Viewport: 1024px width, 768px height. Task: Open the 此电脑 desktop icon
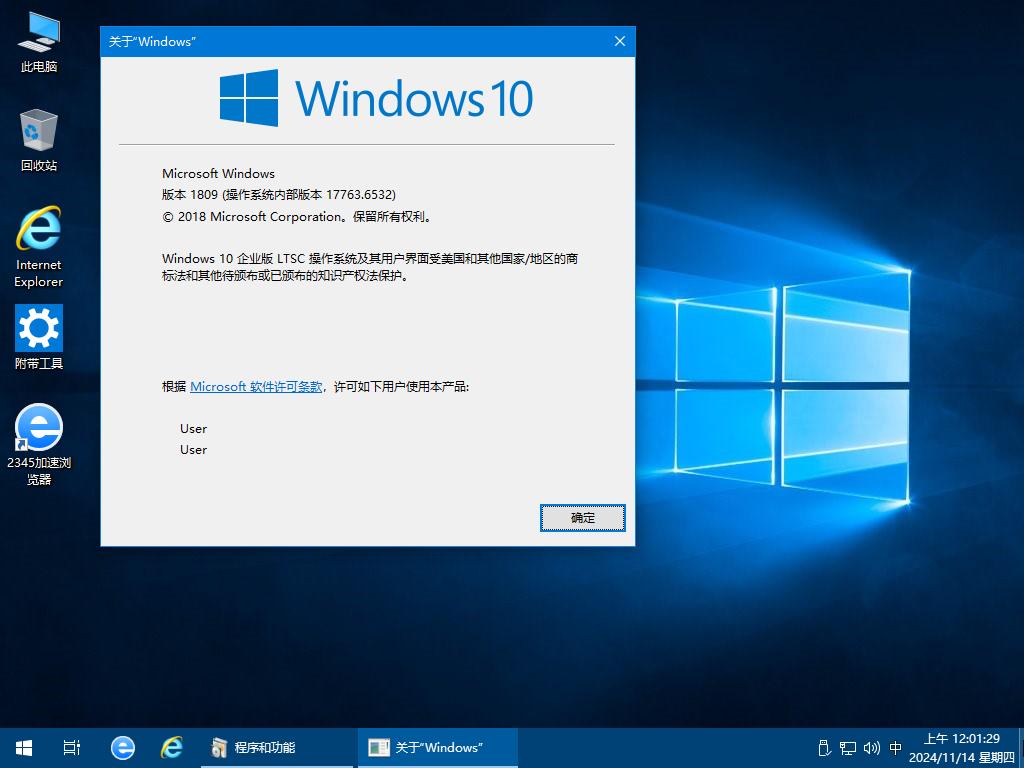39,42
